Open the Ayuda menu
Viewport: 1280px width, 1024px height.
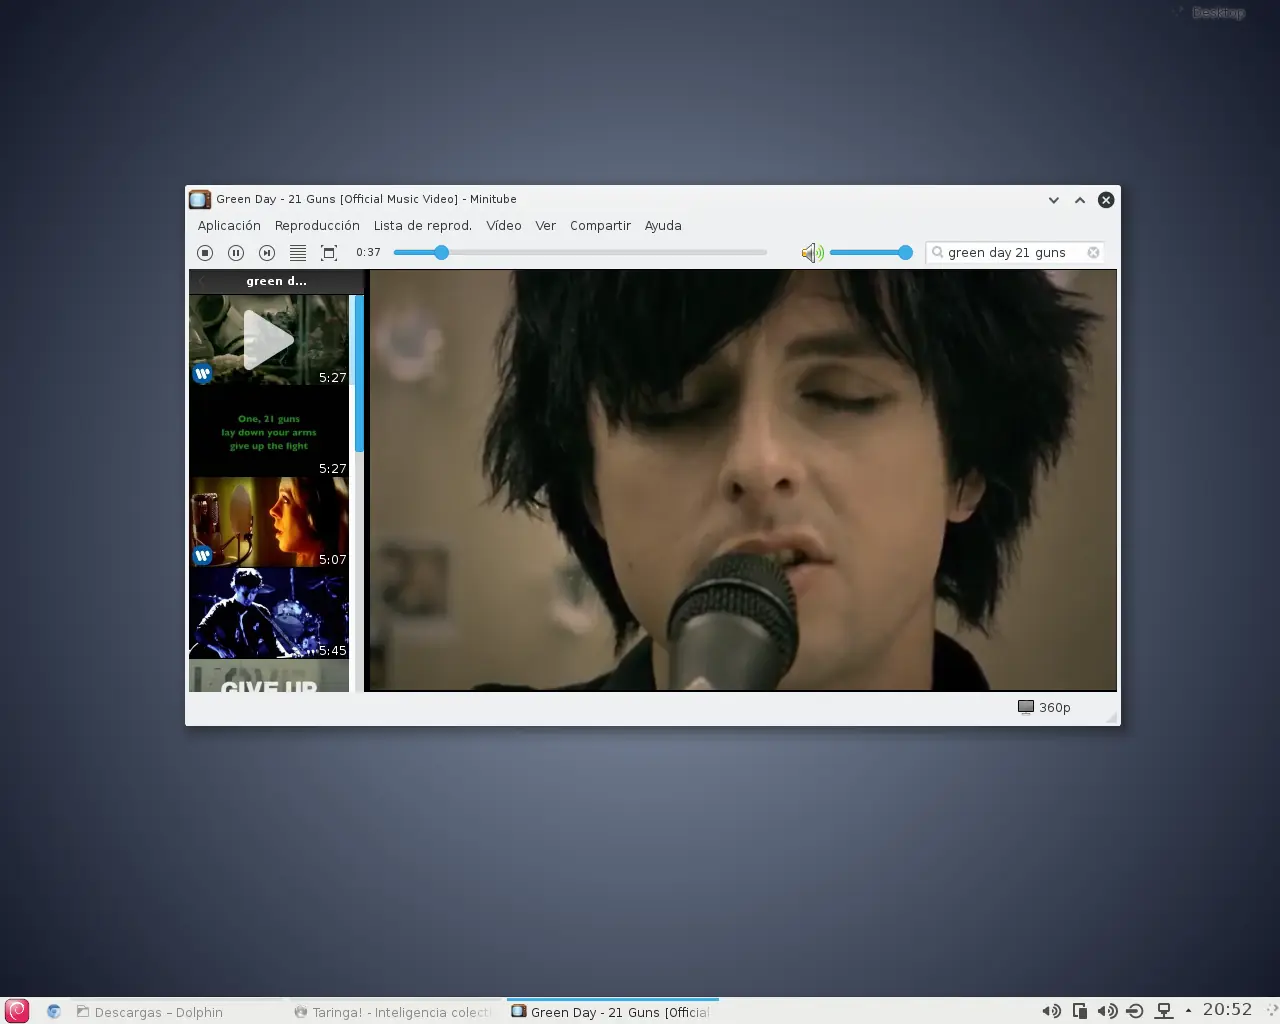coord(663,226)
